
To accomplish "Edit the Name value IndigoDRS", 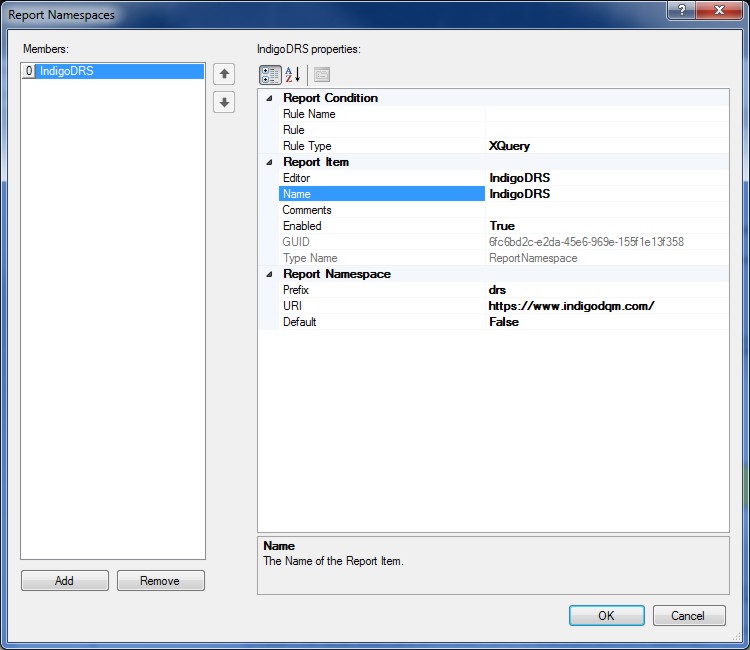I will coord(605,194).
